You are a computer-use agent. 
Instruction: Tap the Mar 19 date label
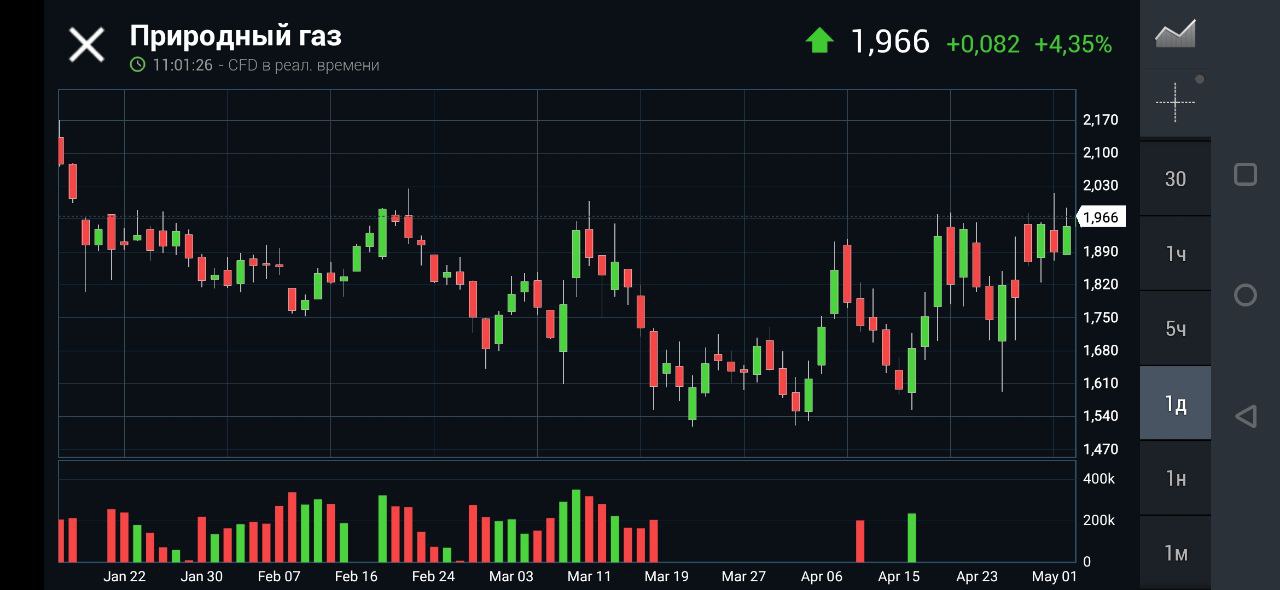click(666, 576)
